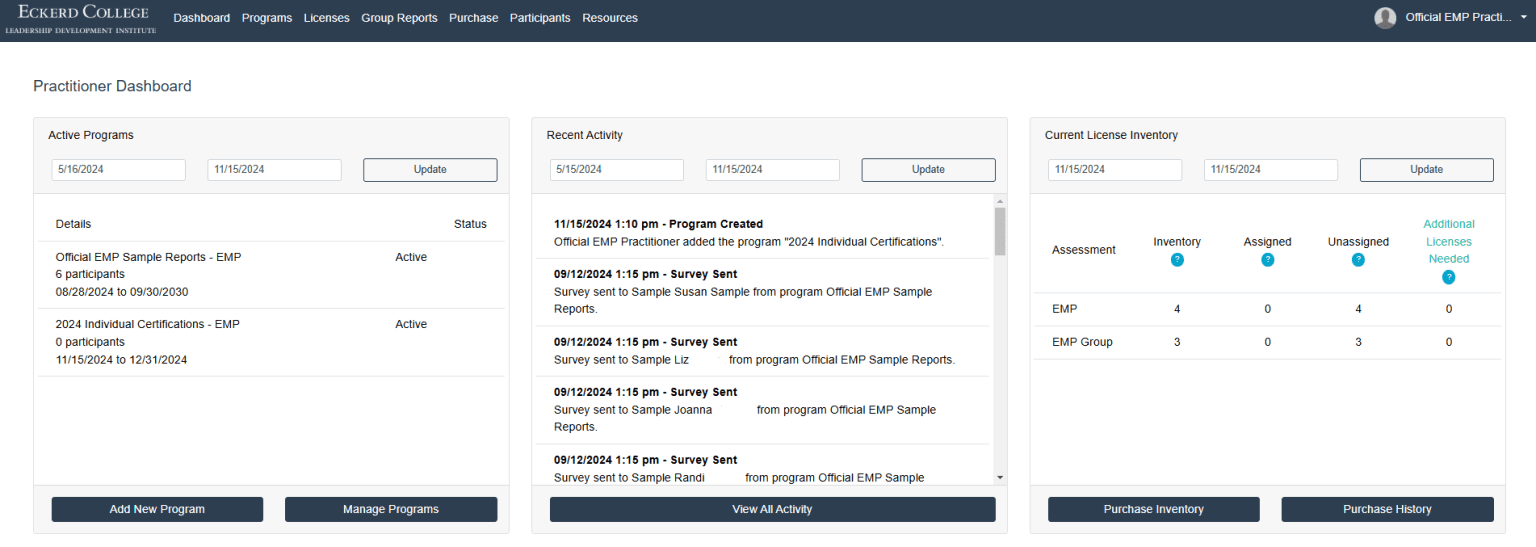Screen dimensions: 1536x547
Task: Open the Group Reports menu
Action: [399, 18]
